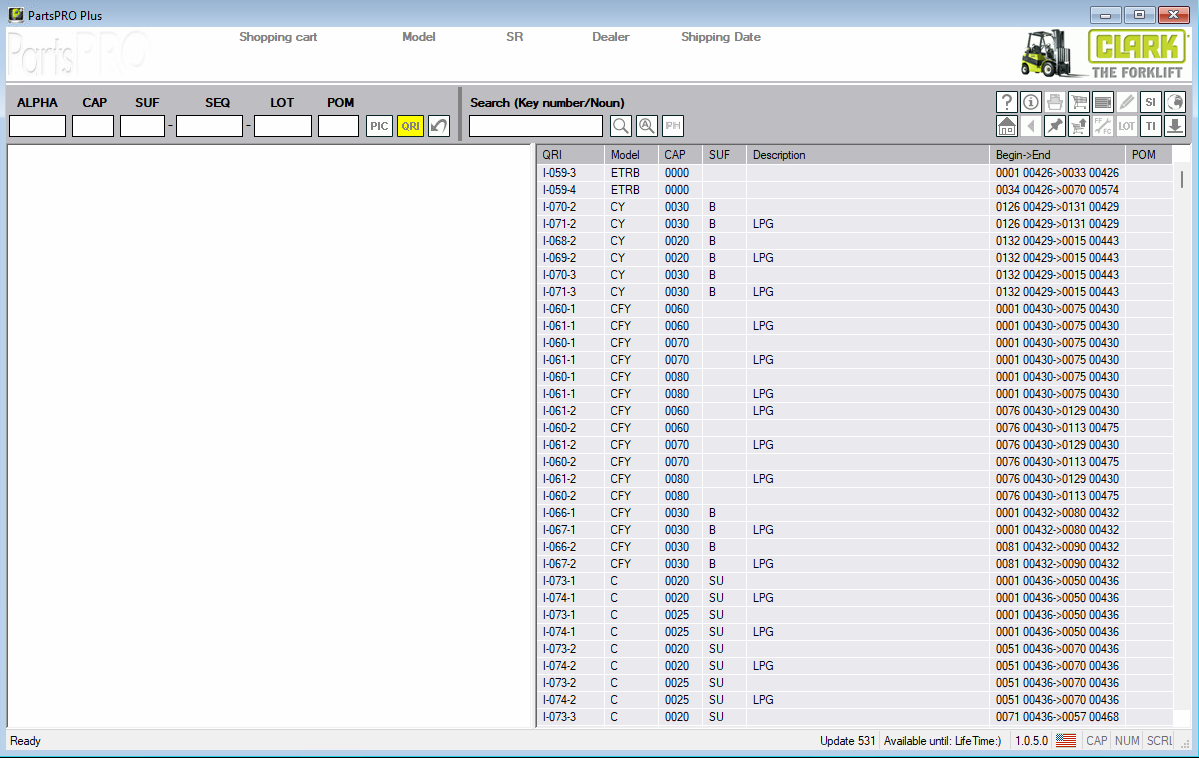Select the I-070-3 row

tap(854, 275)
